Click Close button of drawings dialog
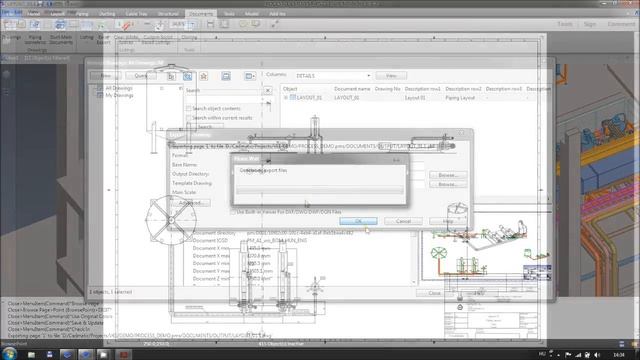 point(434,293)
